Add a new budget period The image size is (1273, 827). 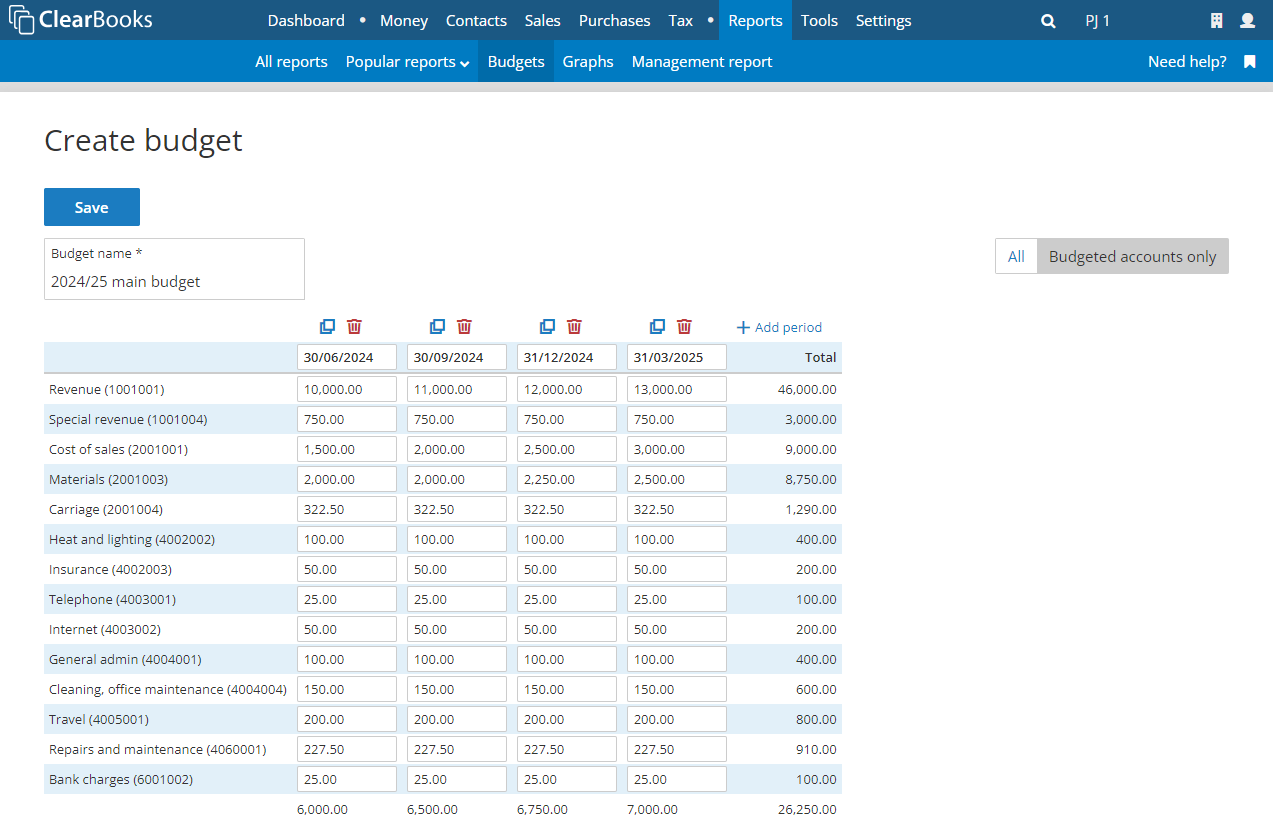tap(778, 326)
